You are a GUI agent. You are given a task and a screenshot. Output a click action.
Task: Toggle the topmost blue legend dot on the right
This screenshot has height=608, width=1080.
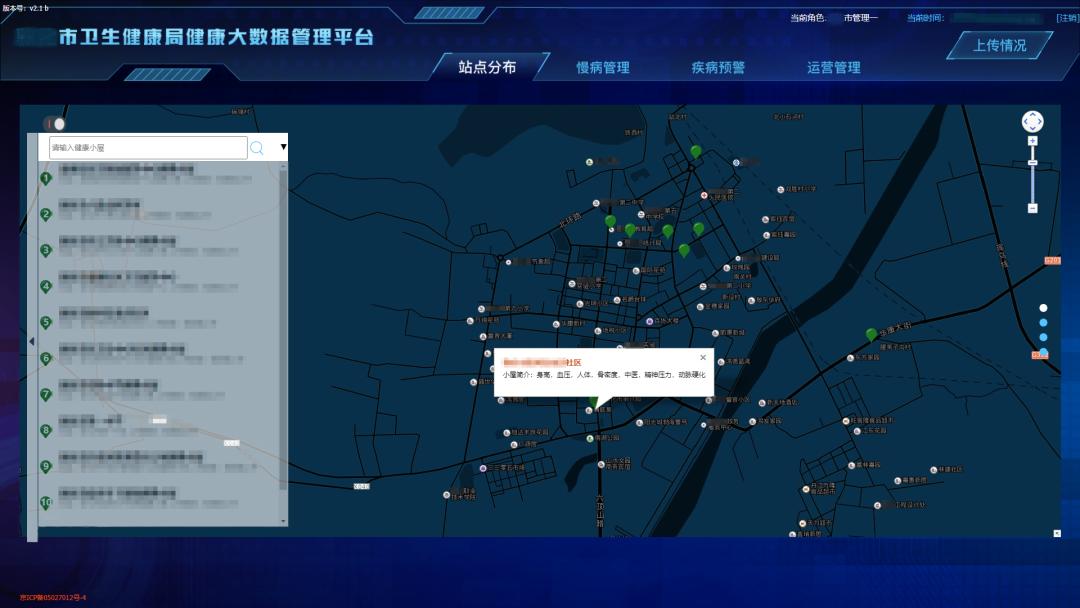point(1043,322)
